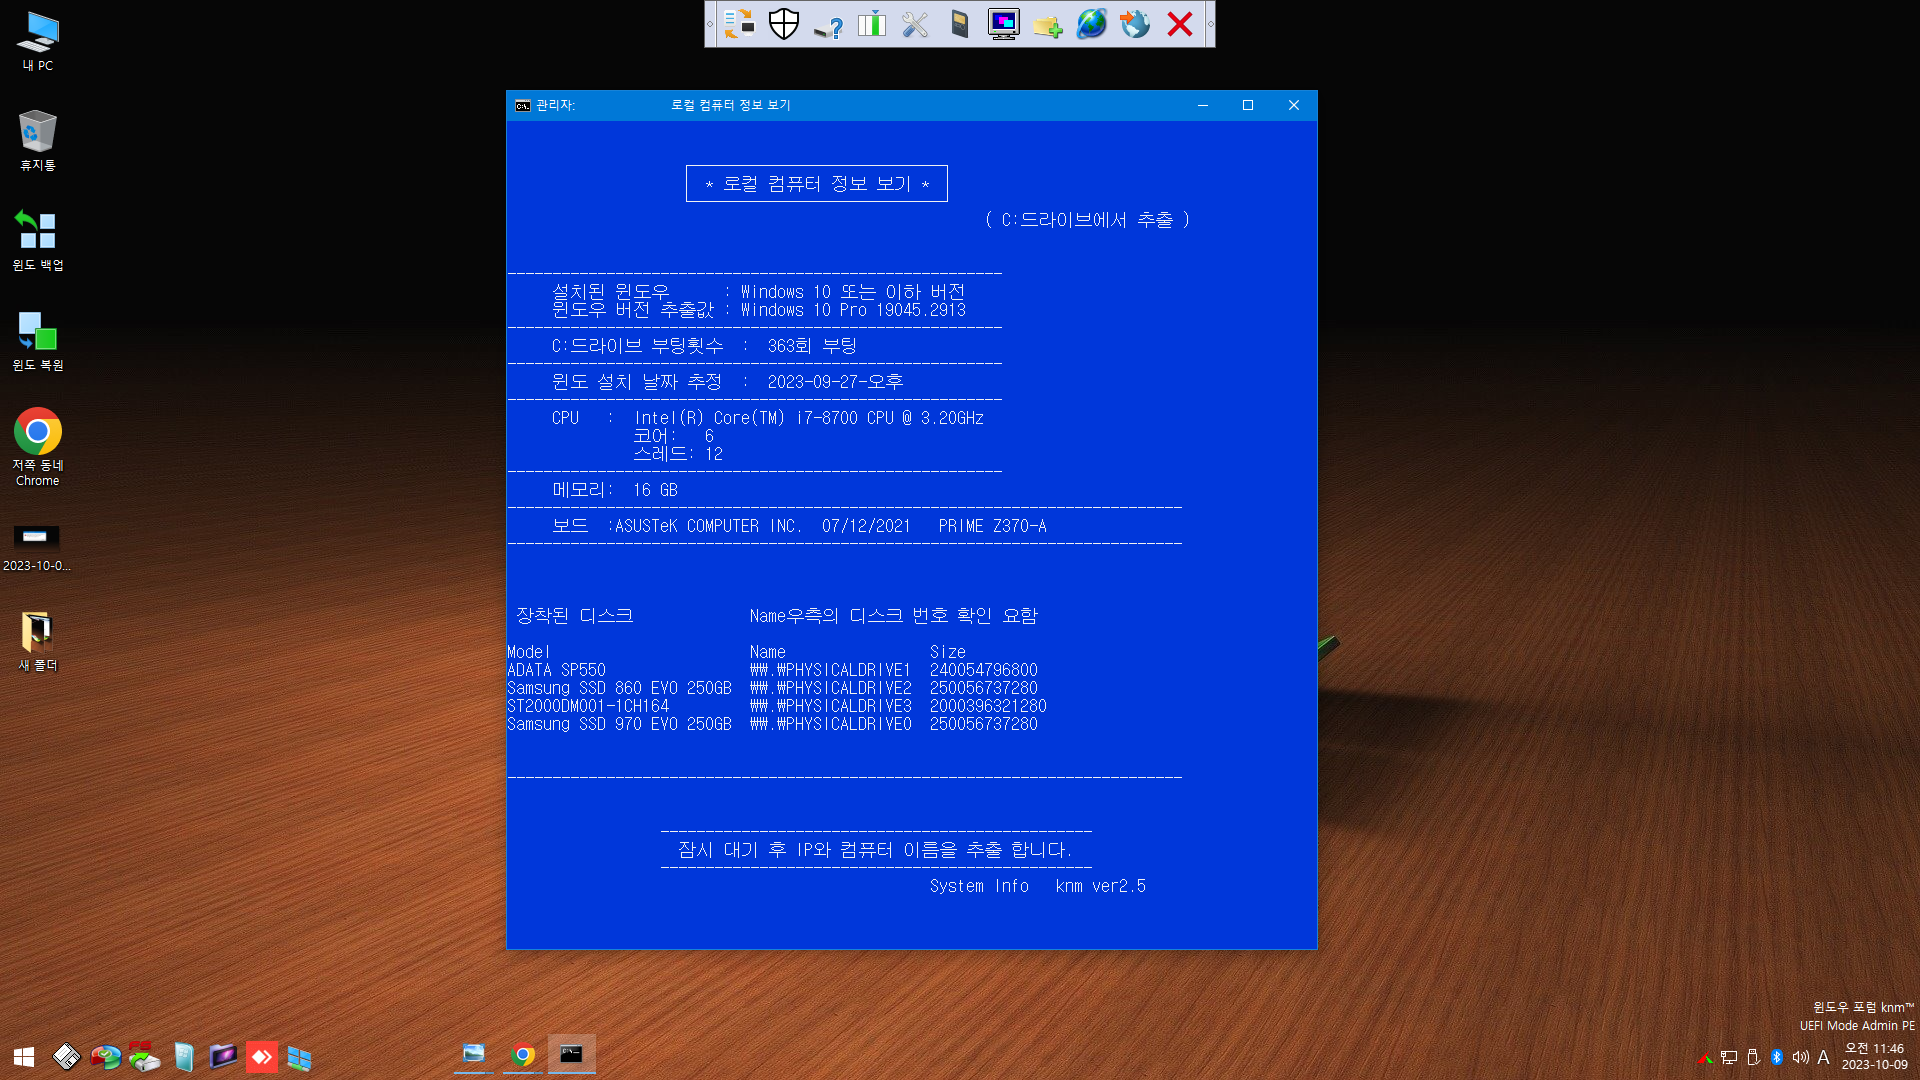Click the USB safely remove tray icon
The height and width of the screenshot is (1080, 1920).
point(1753,1057)
